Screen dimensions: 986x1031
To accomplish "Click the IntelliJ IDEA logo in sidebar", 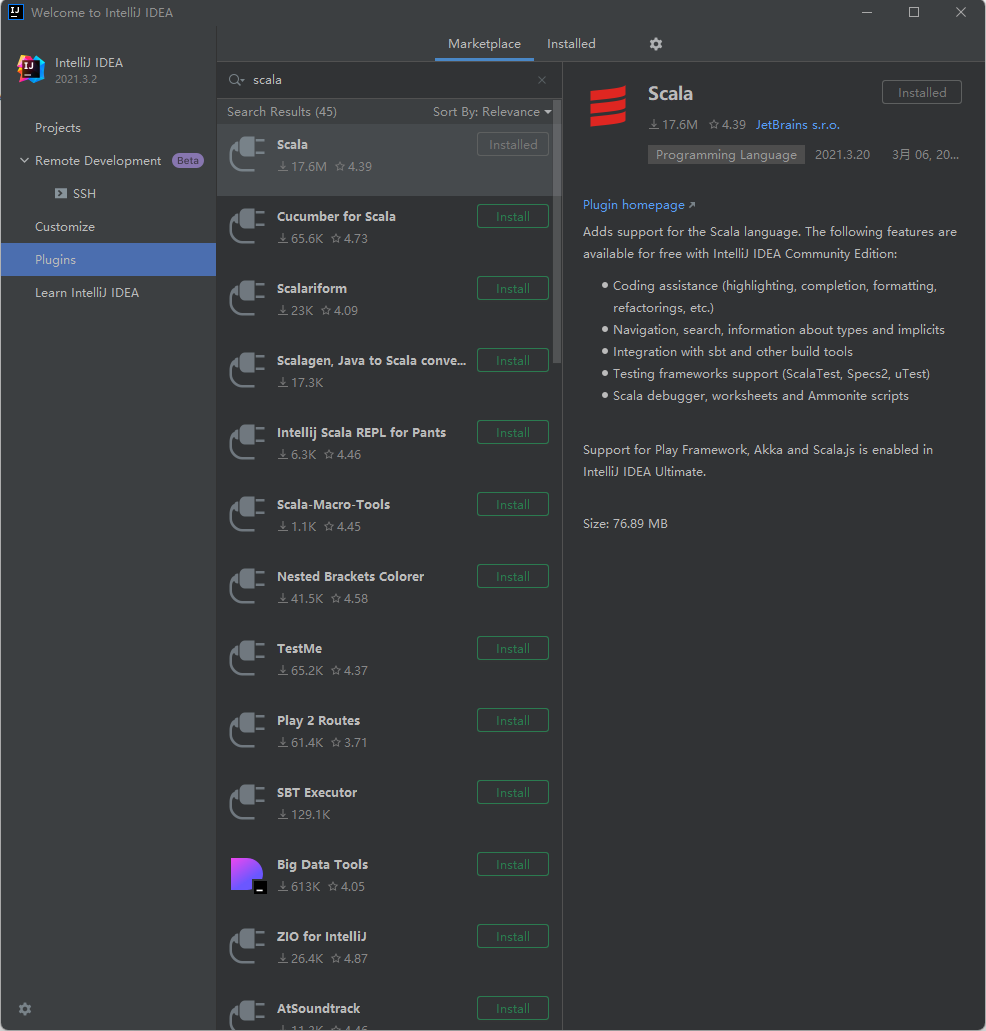I will [x=30, y=69].
